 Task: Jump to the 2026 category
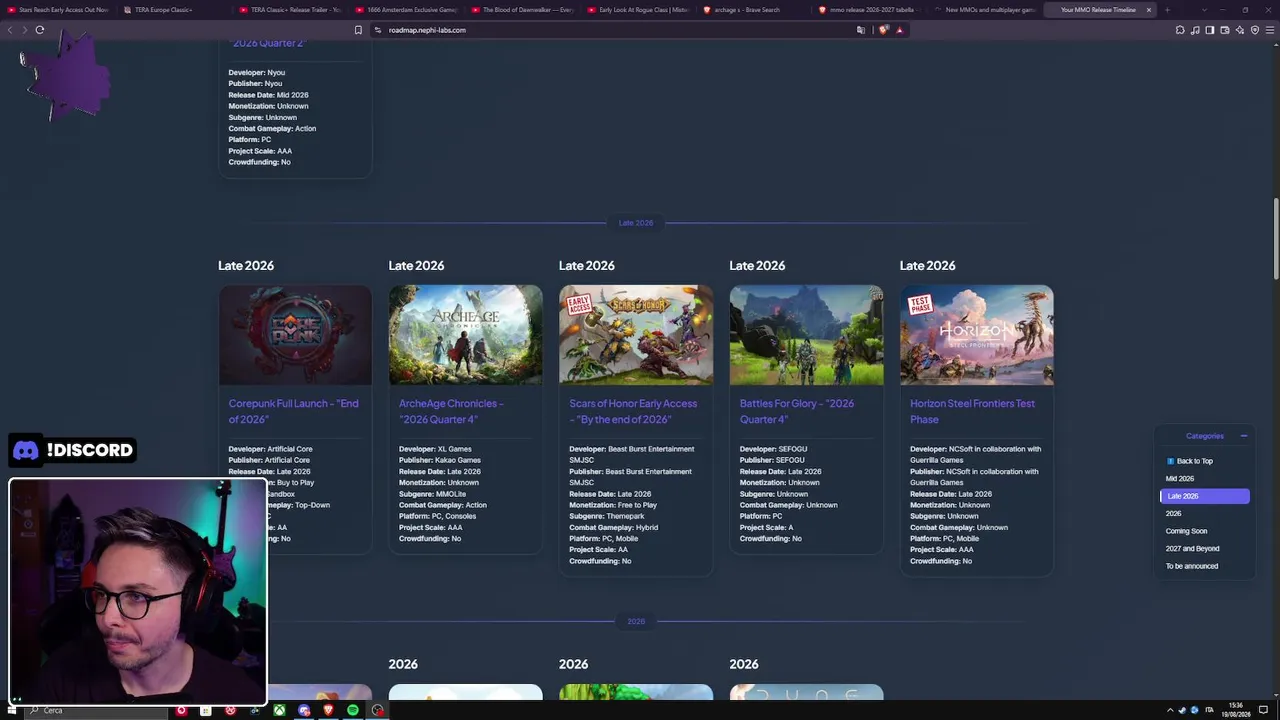(x=1173, y=514)
